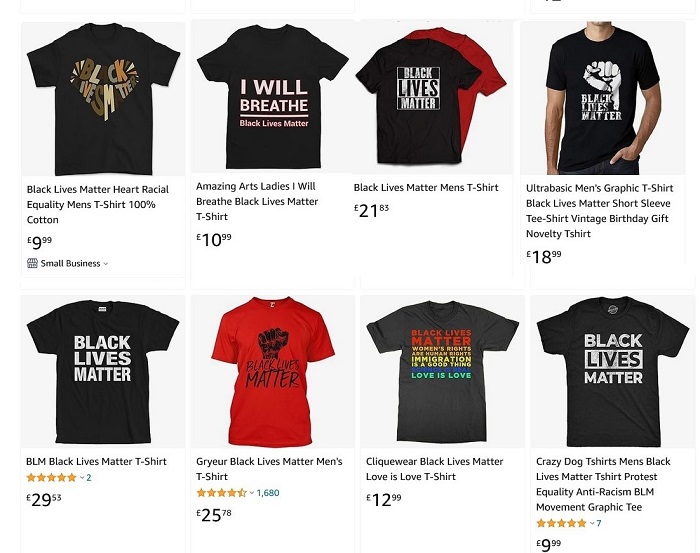Open the 1,680 reviews link
The image size is (700, 553).
[268, 493]
